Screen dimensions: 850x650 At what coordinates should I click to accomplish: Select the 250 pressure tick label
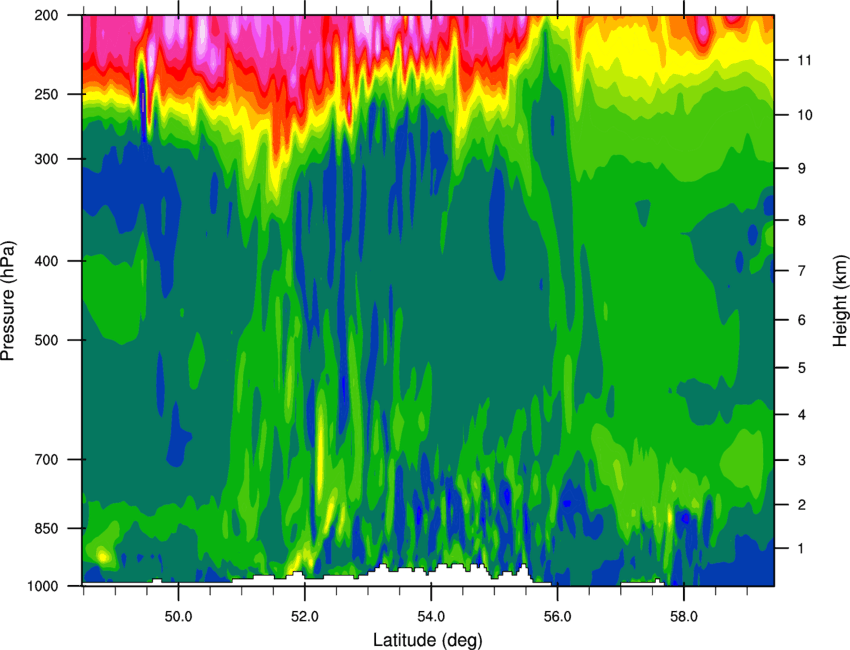pyautogui.click(x=47, y=94)
